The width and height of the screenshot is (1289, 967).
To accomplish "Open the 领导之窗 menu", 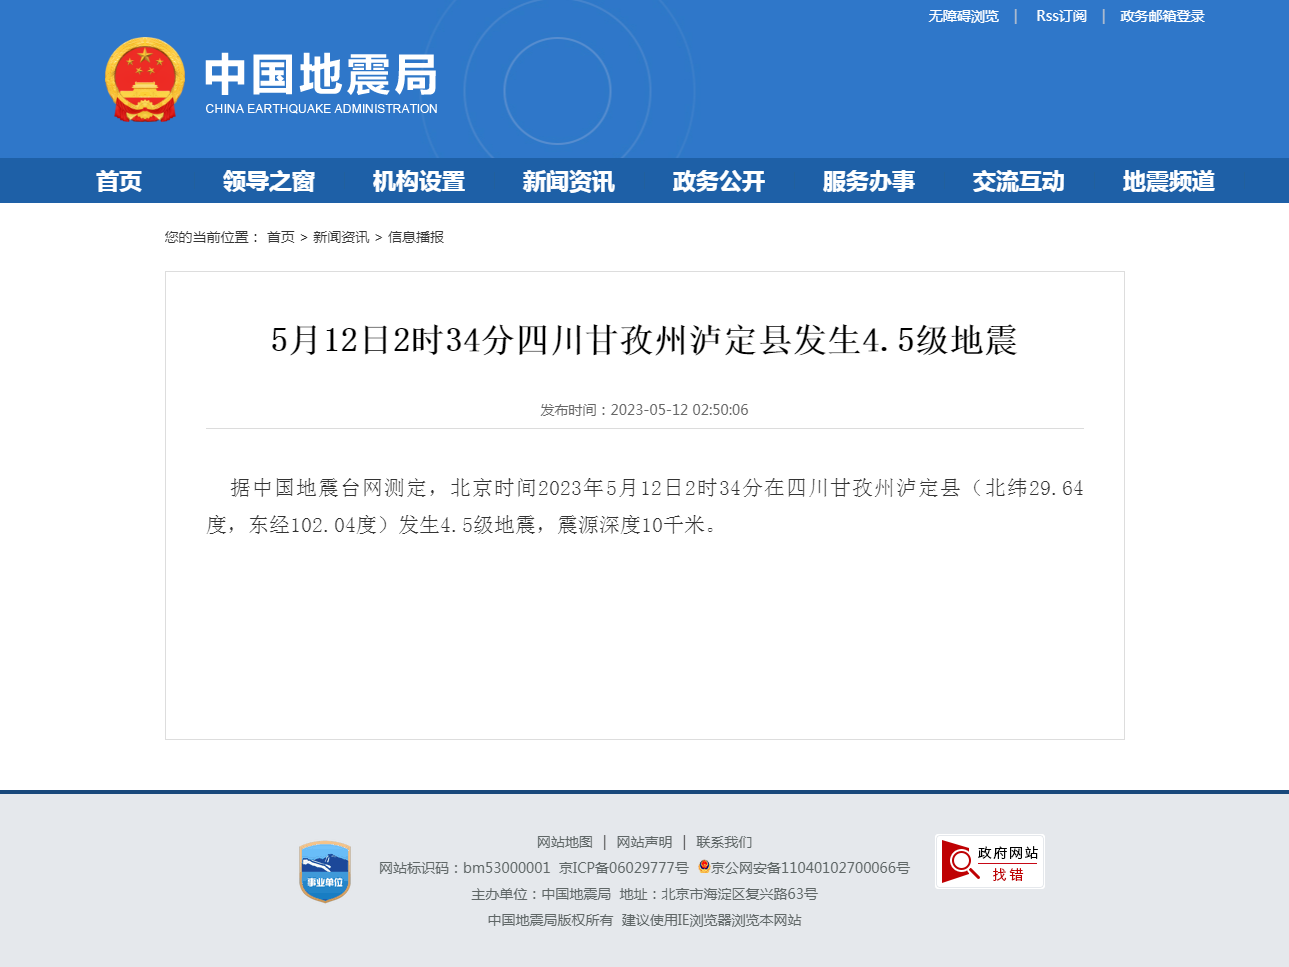I will pyautogui.click(x=269, y=181).
